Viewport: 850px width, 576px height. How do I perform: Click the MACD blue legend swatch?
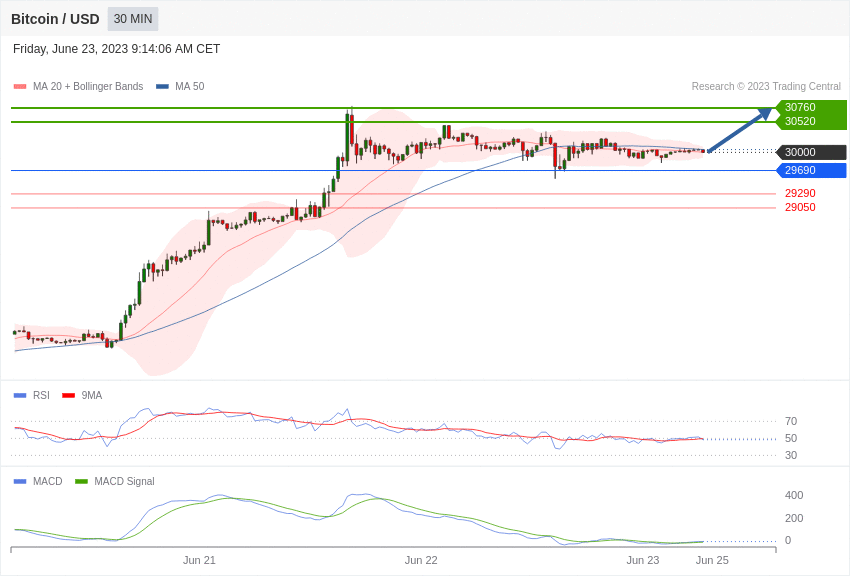coord(20,481)
